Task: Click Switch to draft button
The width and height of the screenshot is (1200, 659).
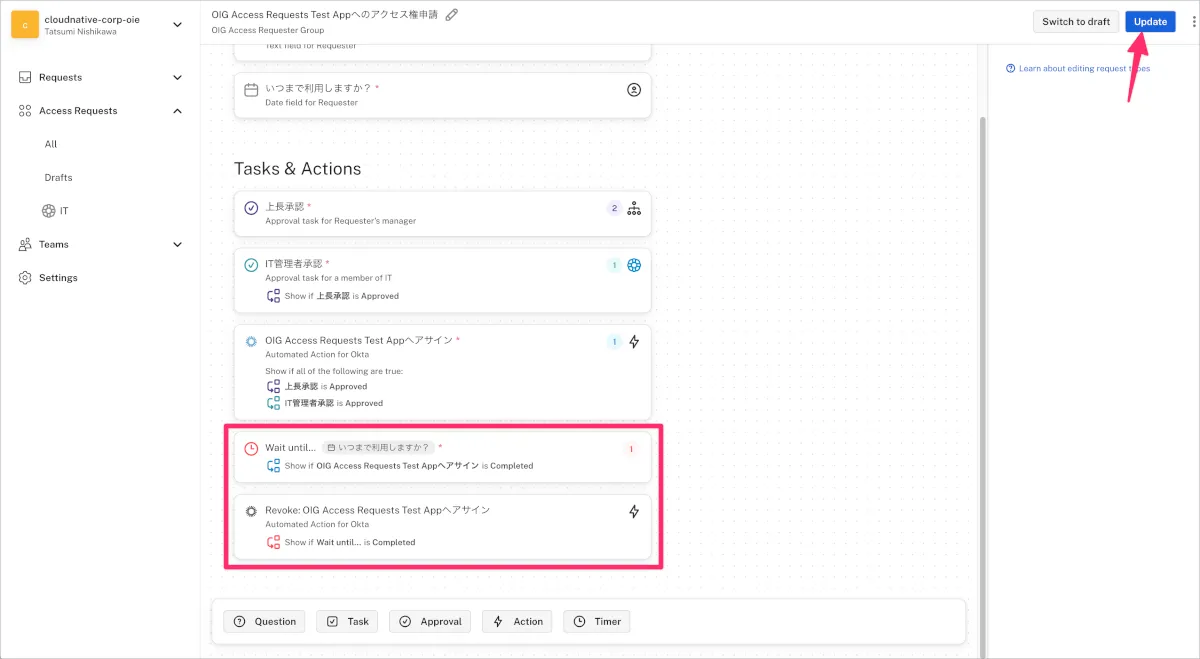Action: (x=1075, y=22)
